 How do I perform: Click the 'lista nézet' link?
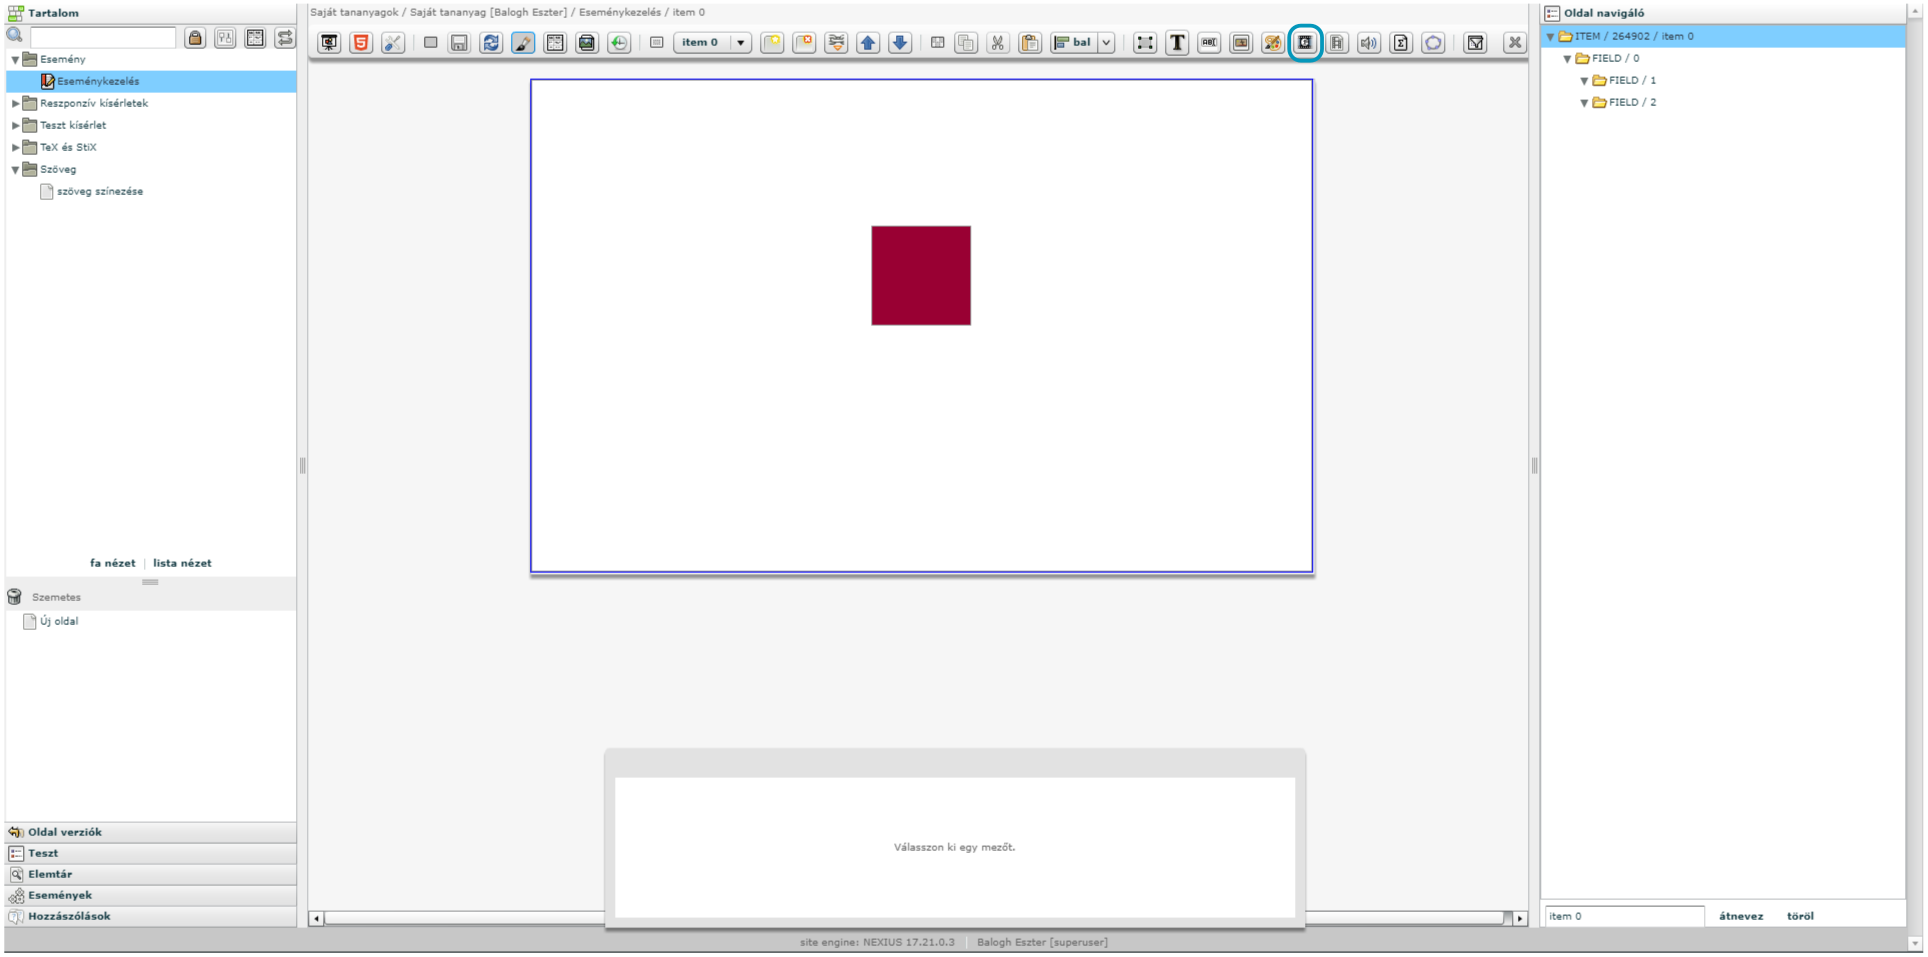click(182, 563)
